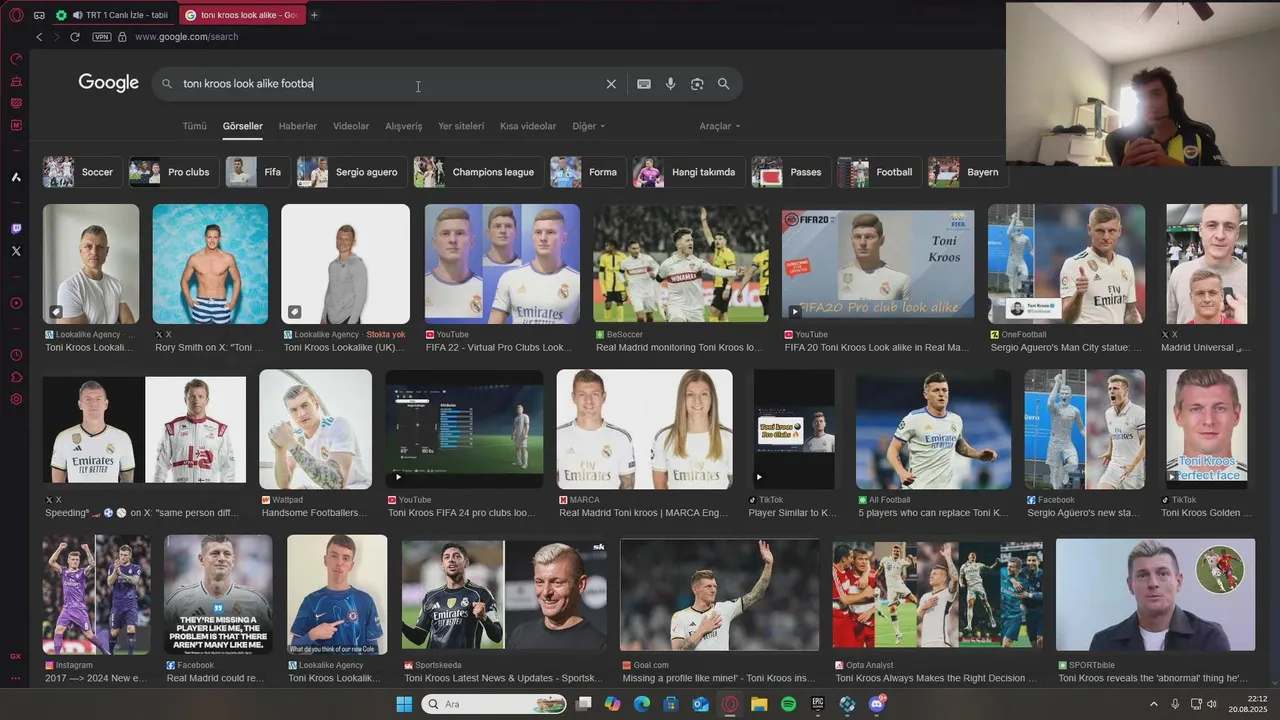Open the Videolar results tab
Image resolution: width=1280 pixels, height=720 pixels.
(351, 126)
